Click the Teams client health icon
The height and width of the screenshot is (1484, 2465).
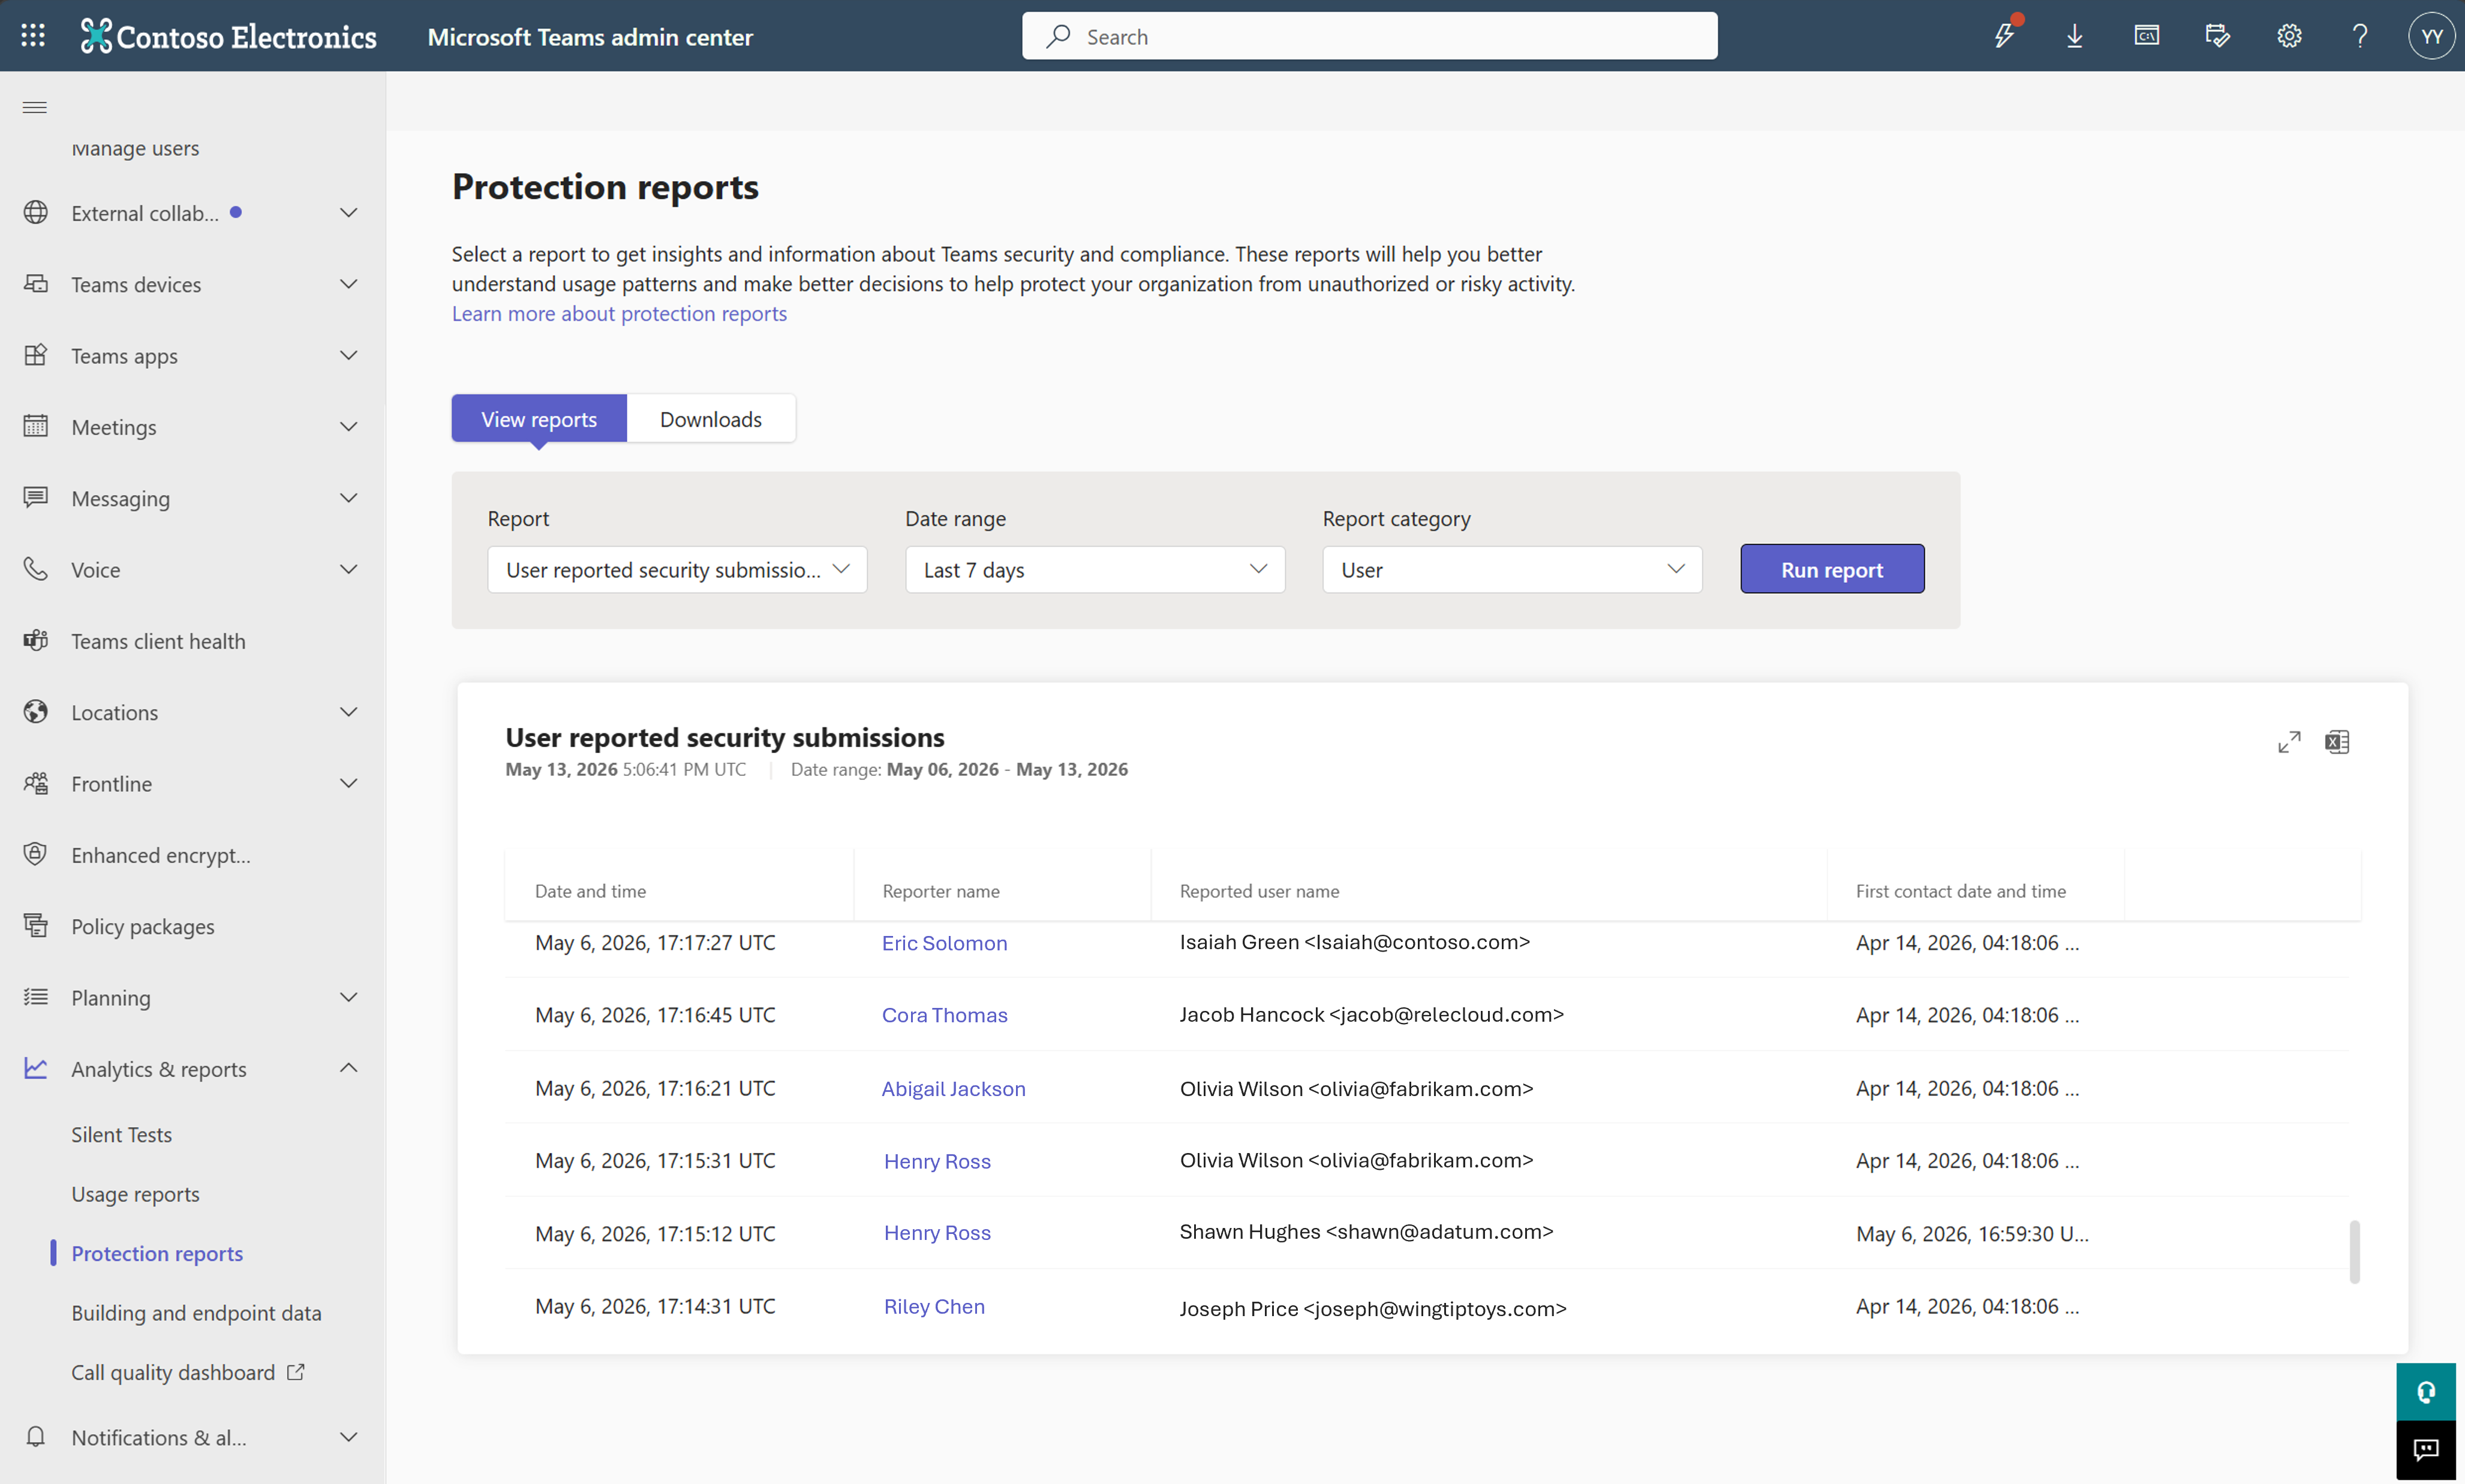36,640
